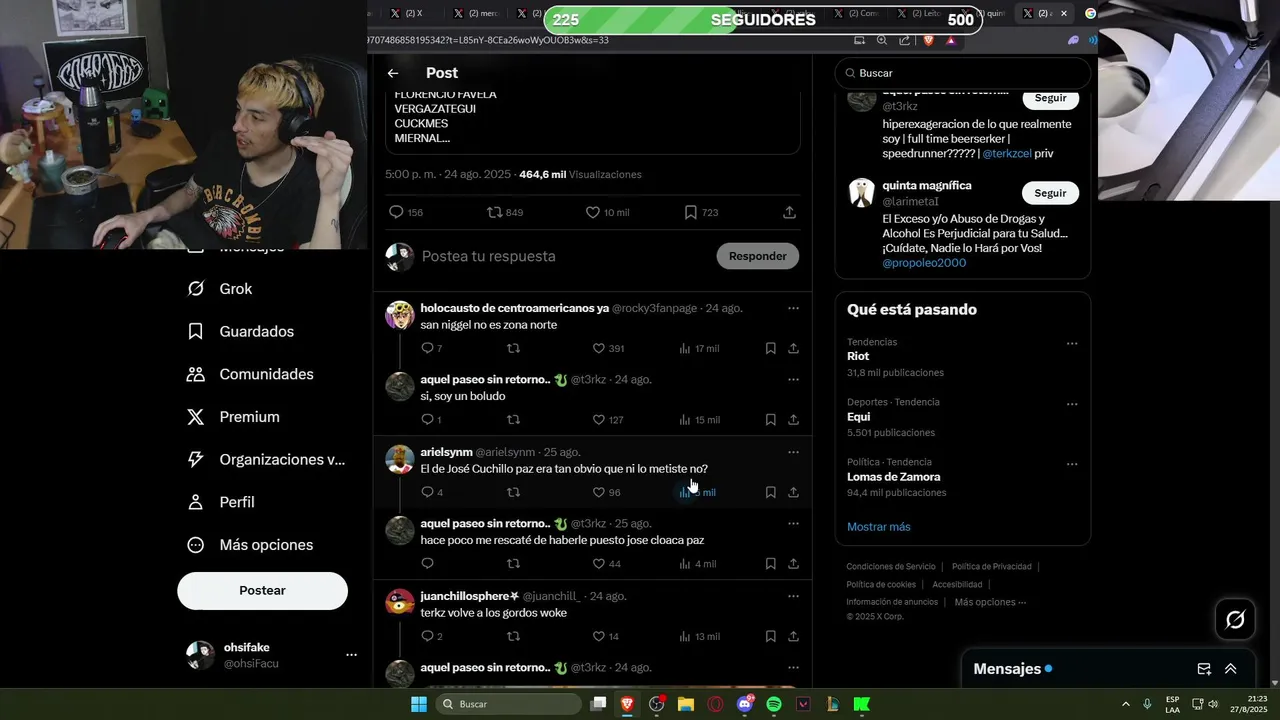Expand the Mensajes drawer with double chevron
The image size is (1280, 720).
pyautogui.click(x=1231, y=669)
